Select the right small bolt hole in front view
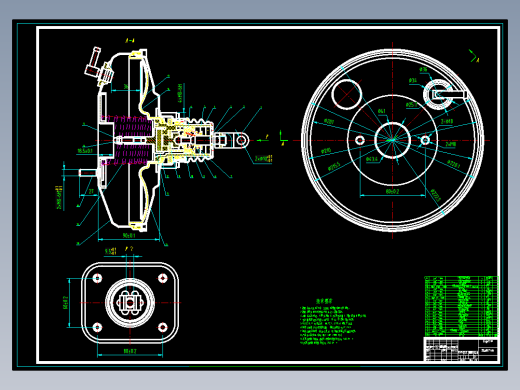520x390 pixels. (425, 140)
